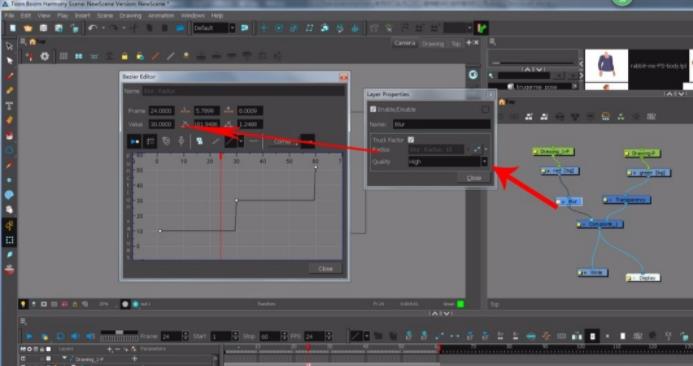This screenshot has width=693, height=366.
Task: Switch to the Drawing view tab
Action: [433, 43]
